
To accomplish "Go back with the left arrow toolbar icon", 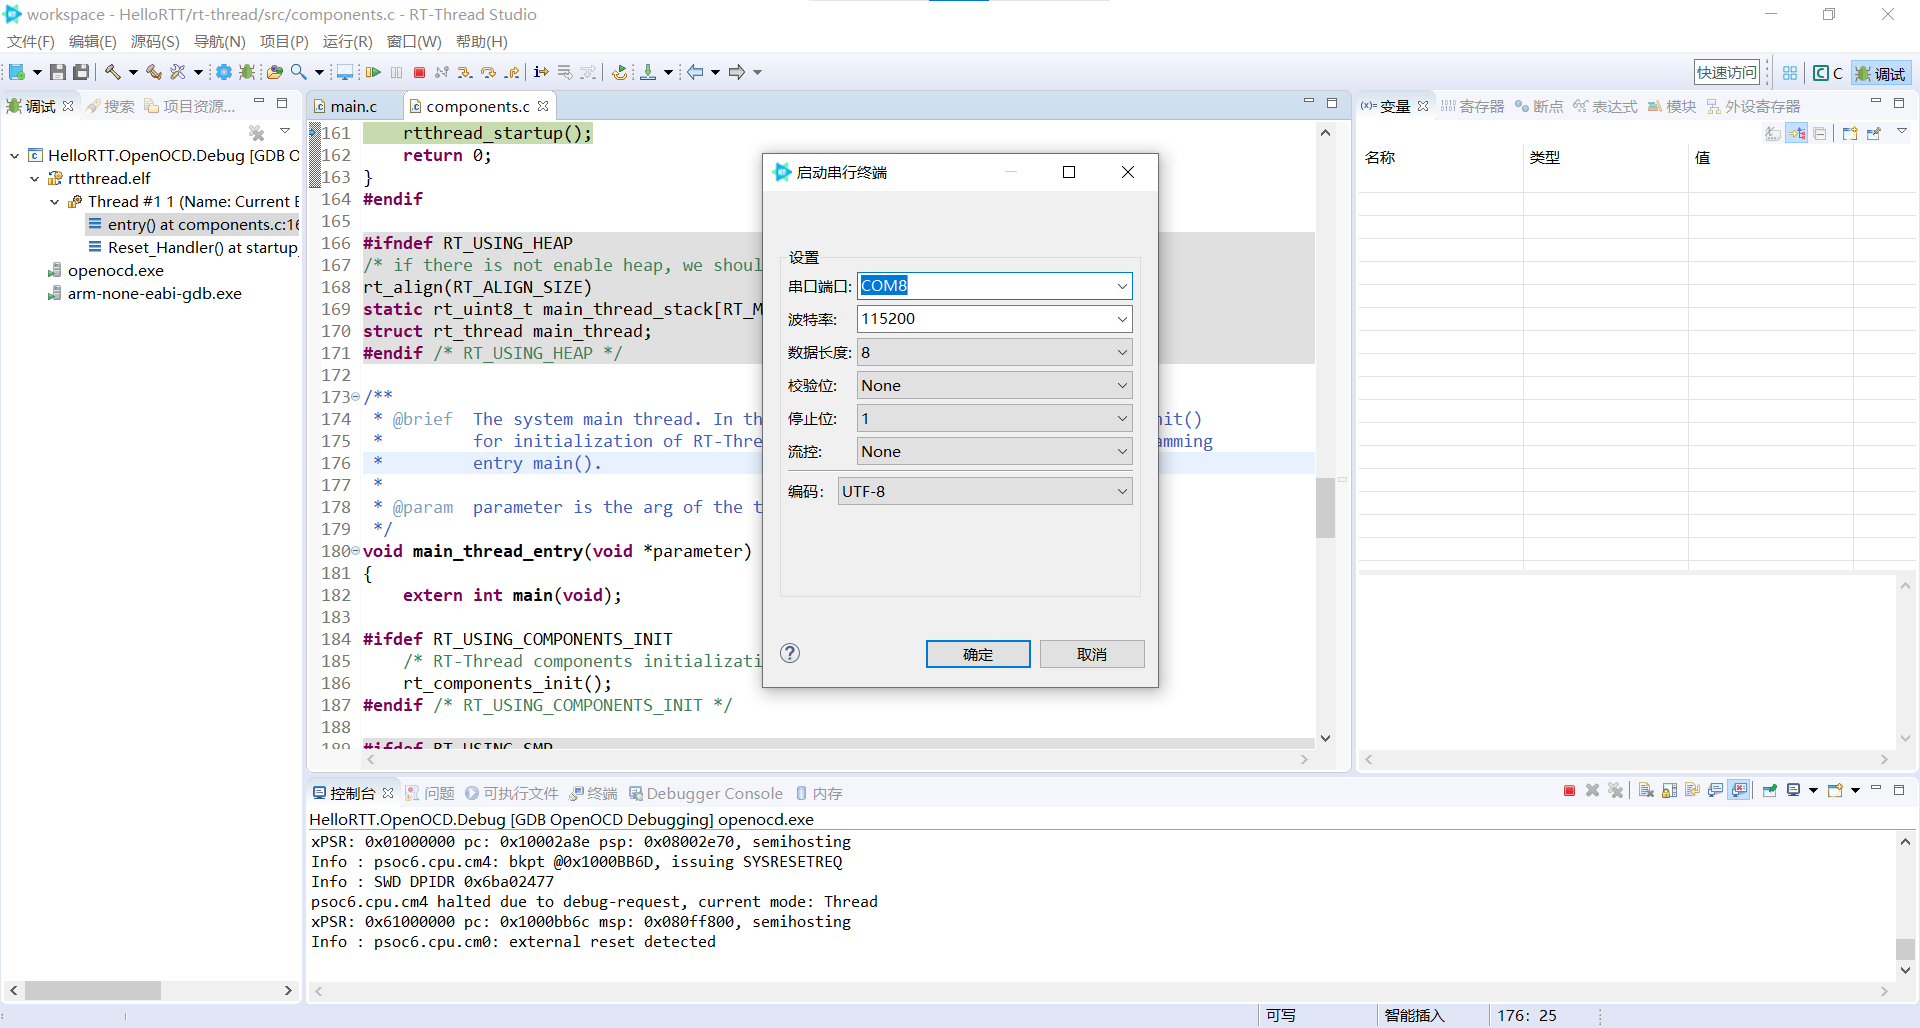I will (695, 72).
